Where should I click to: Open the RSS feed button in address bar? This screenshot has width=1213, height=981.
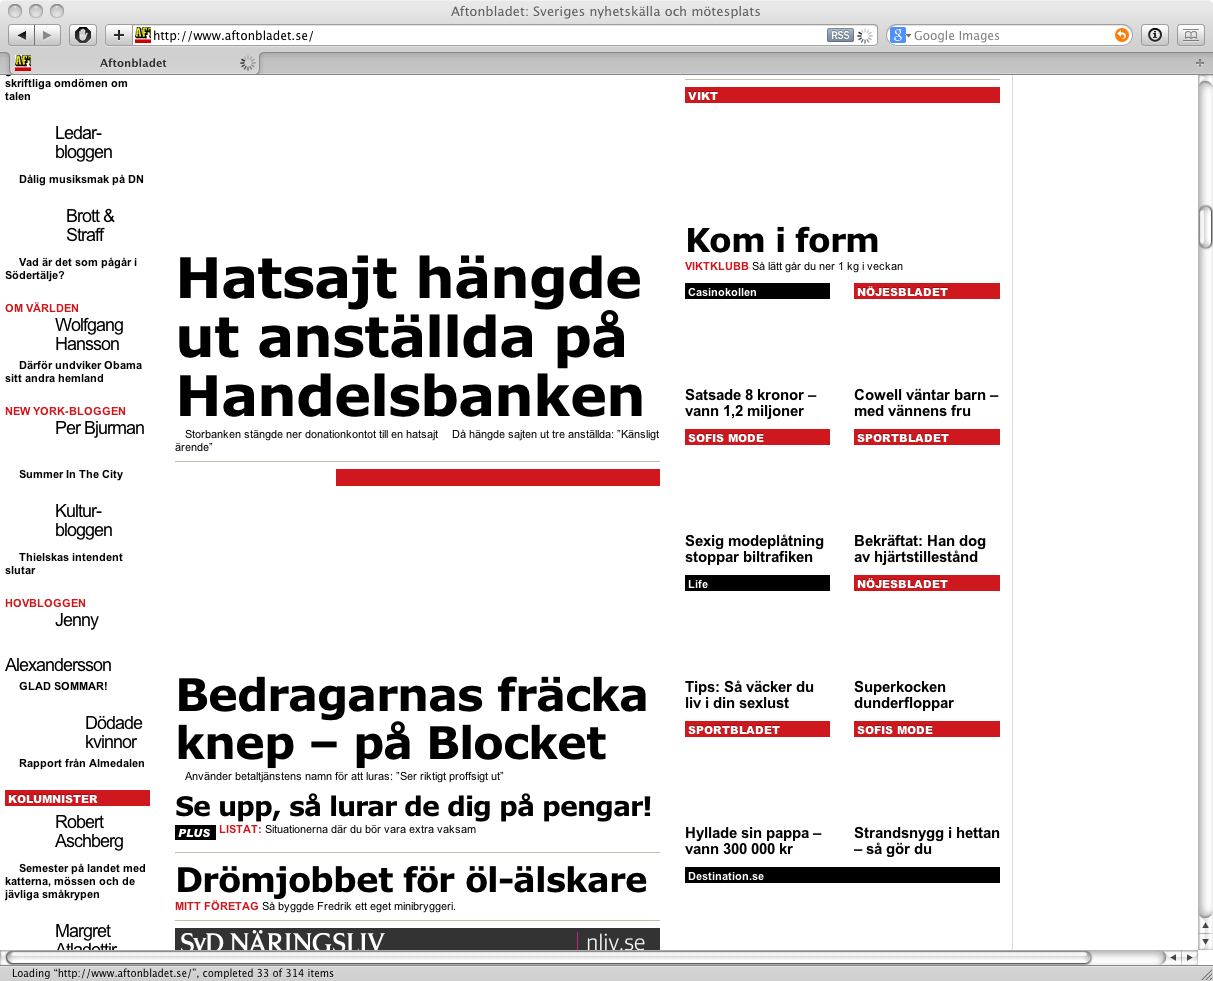coord(840,35)
